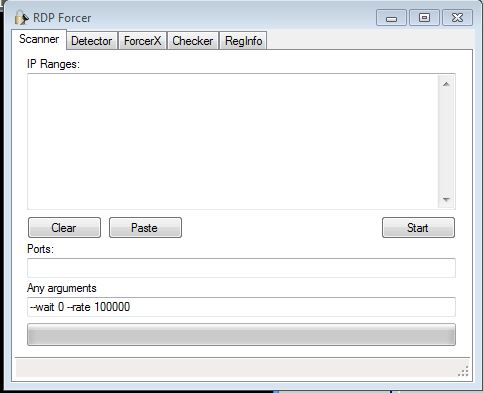Switch to the Scanner tab
Image resolution: width=484 pixels, height=393 pixels.
(39, 39)
